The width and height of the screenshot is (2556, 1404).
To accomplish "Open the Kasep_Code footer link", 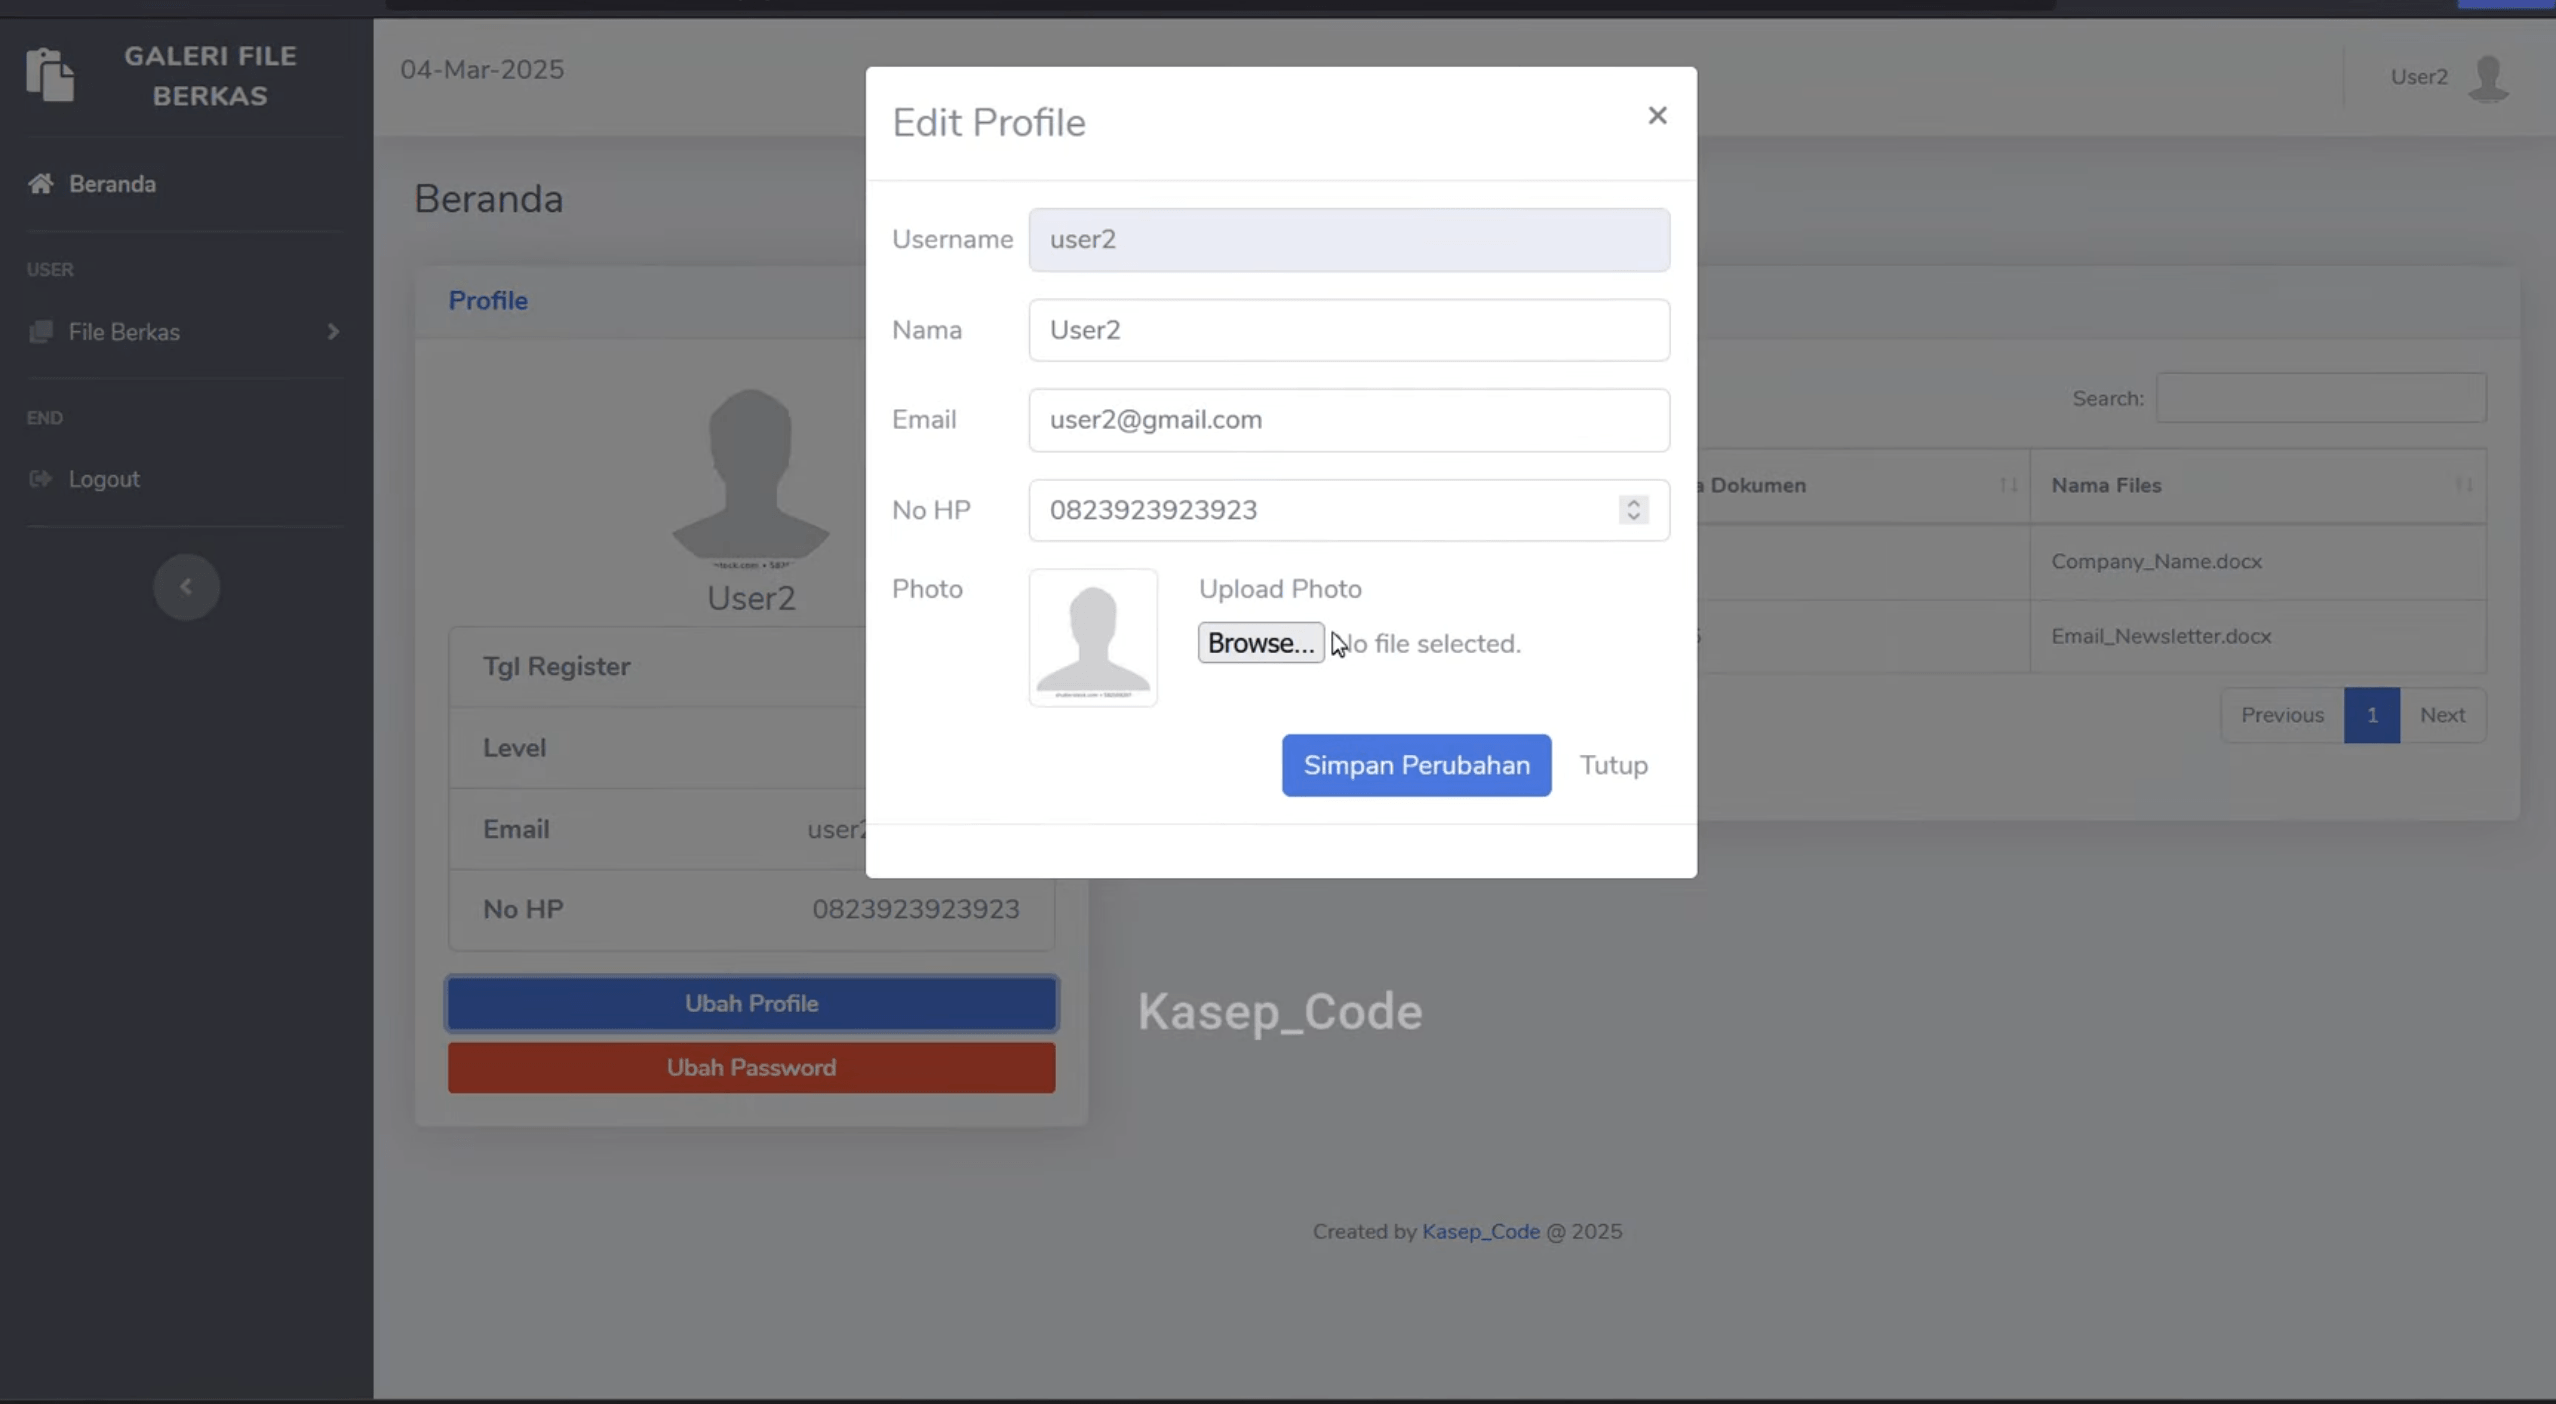I will (x=1480, y=1232).
